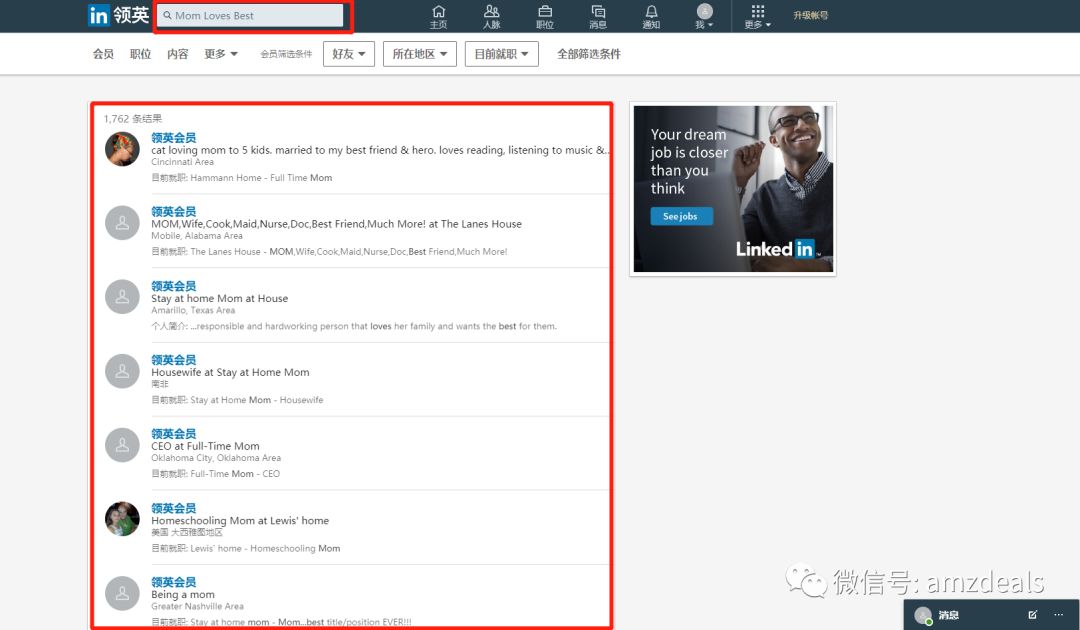This screenshot has height=630, width=1080.
Task: Open the 职位 briefcase icon in top bar
Action: coord(545,16)
